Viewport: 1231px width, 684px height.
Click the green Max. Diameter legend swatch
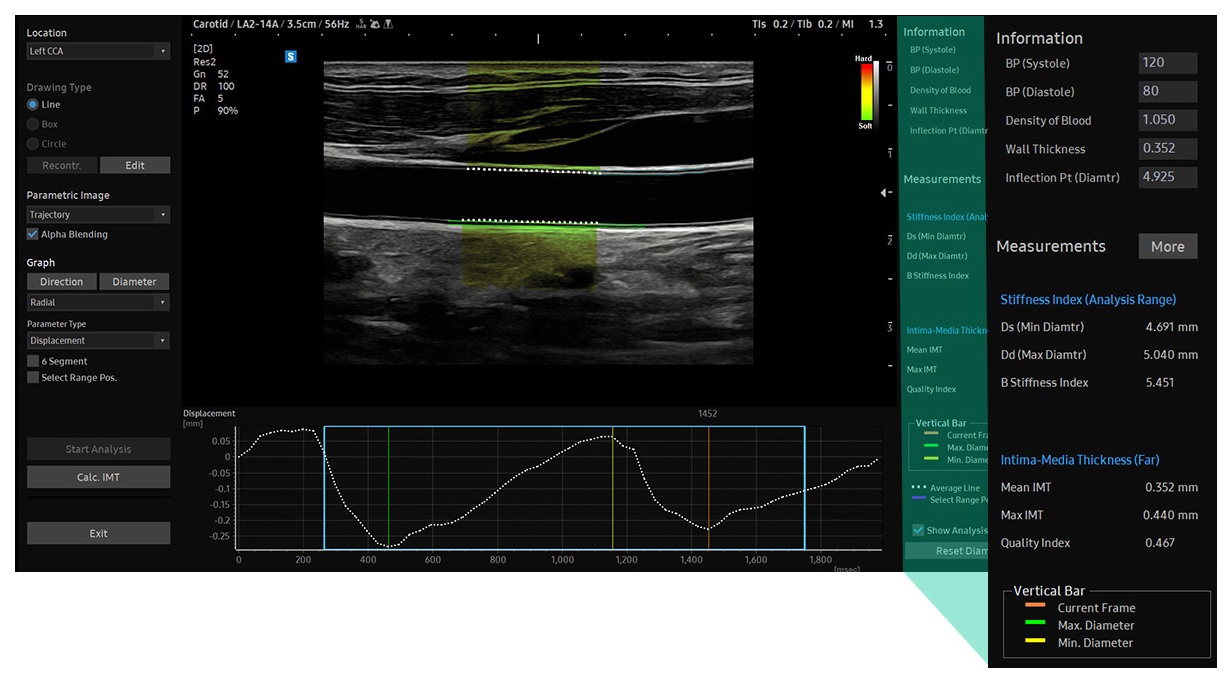coord(1035,624)
